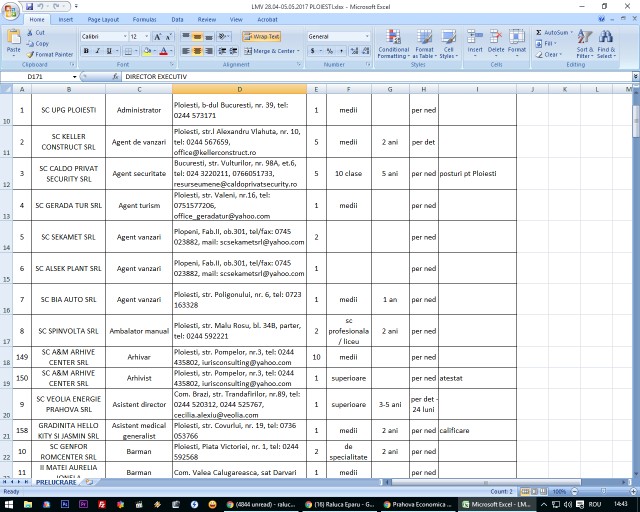Apply percent style
Screen dimensions: 640x512
coord(329,51)
